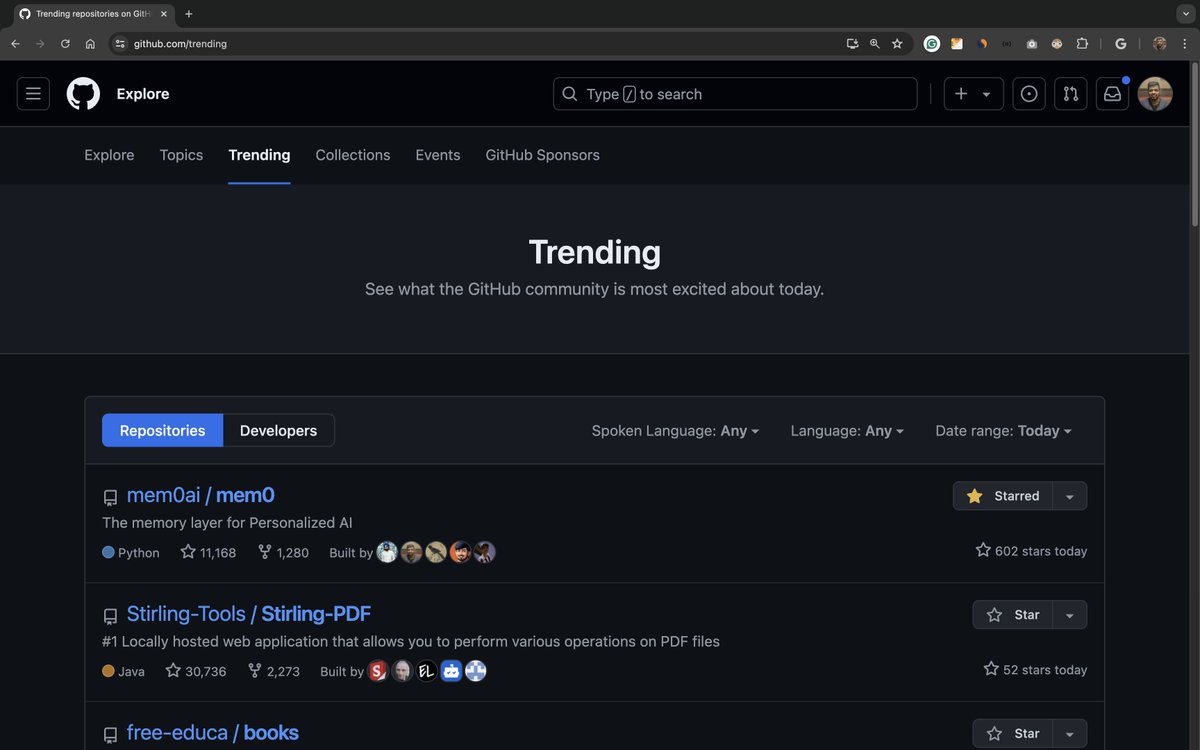Click the last contributor avatar of mem0
This screenshot has height=750, width=1200.
point(485,552)
